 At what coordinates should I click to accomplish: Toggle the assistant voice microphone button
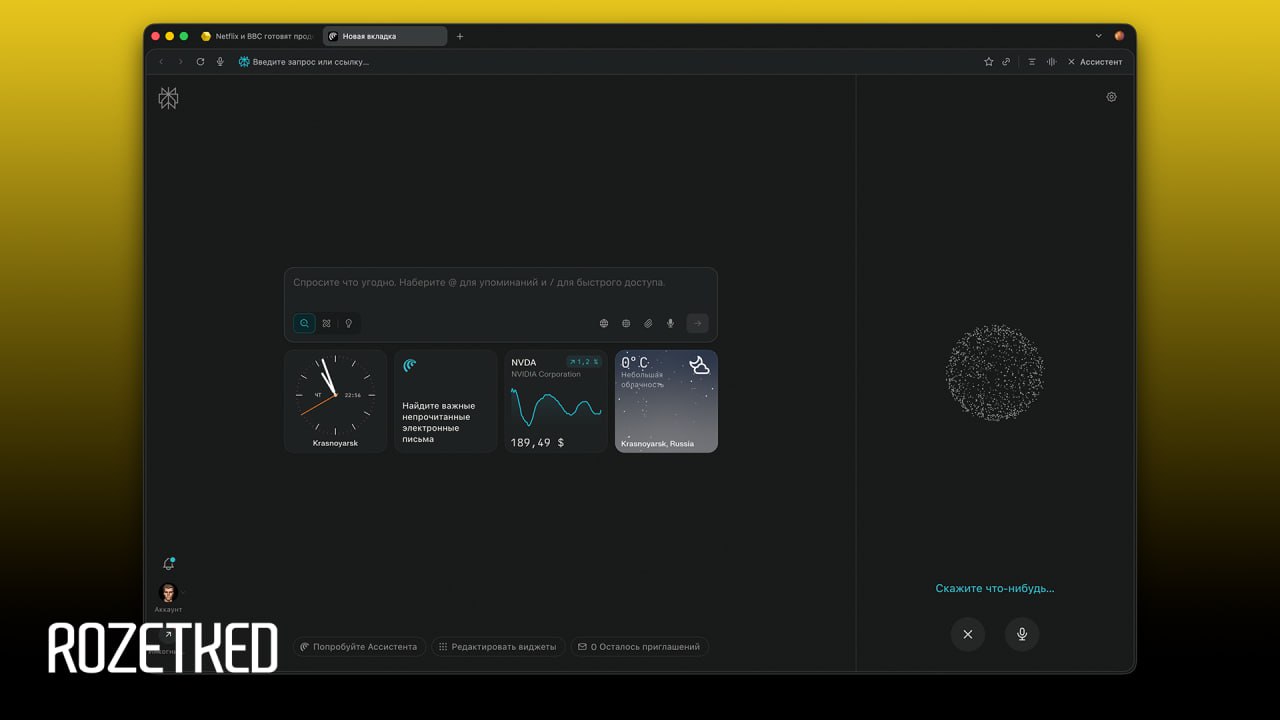[x=1022, y=634]
